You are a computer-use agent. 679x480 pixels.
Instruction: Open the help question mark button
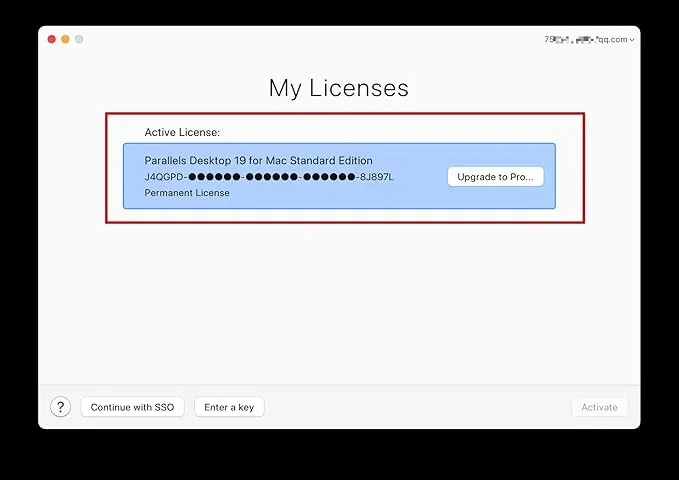(61, 407)
